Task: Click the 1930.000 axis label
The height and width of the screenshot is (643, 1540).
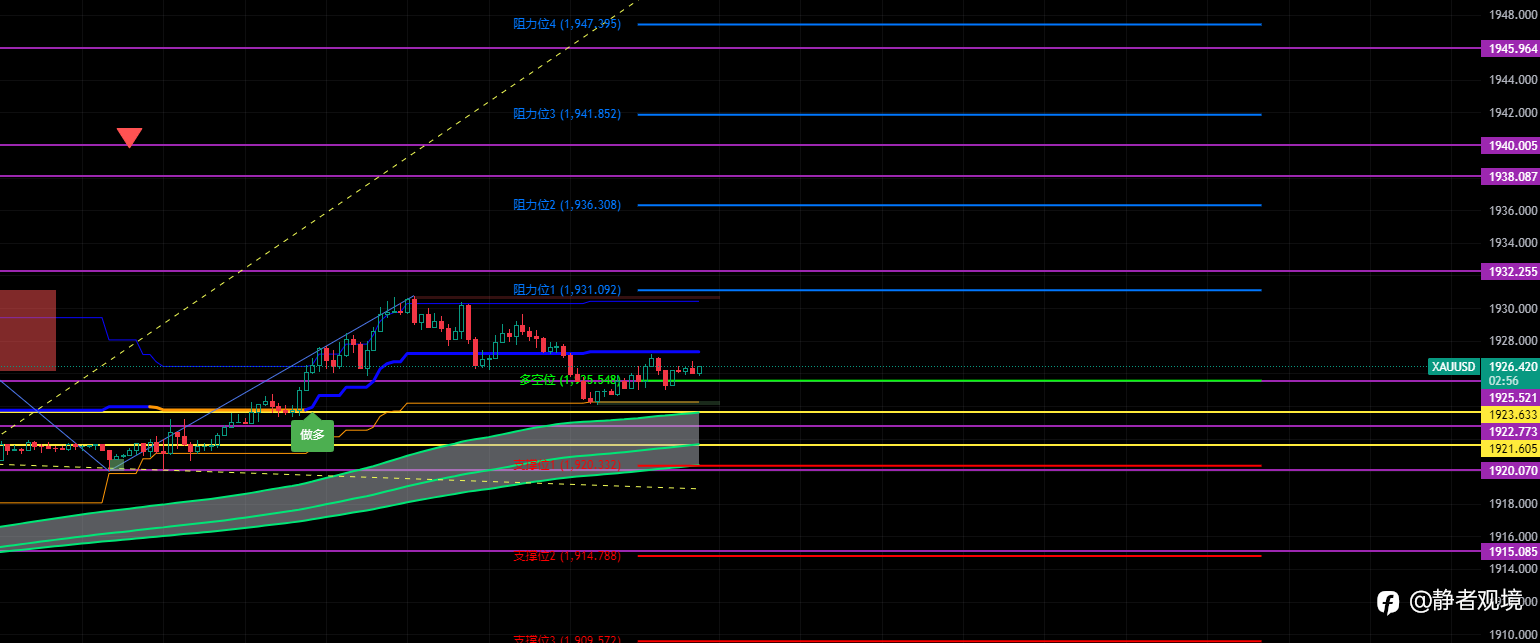Action: point(1513,308)
